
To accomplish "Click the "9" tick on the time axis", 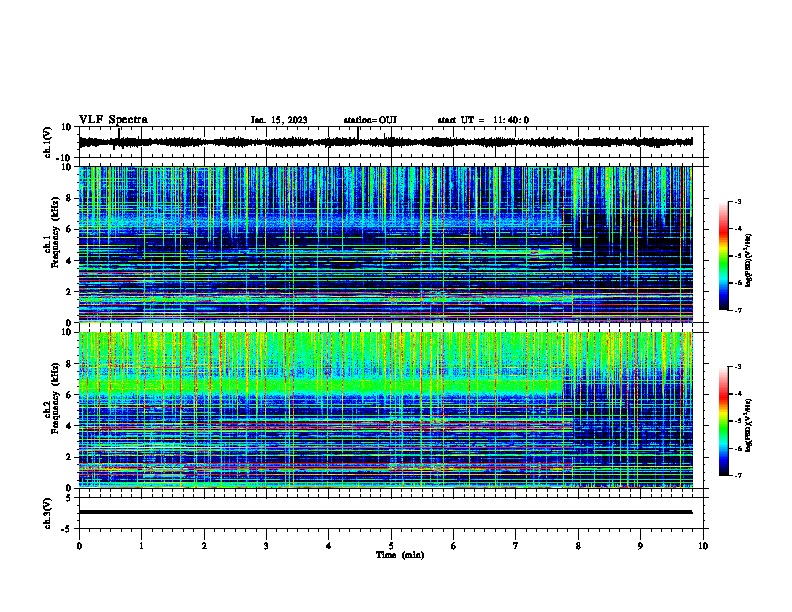I will click(640, 546).
